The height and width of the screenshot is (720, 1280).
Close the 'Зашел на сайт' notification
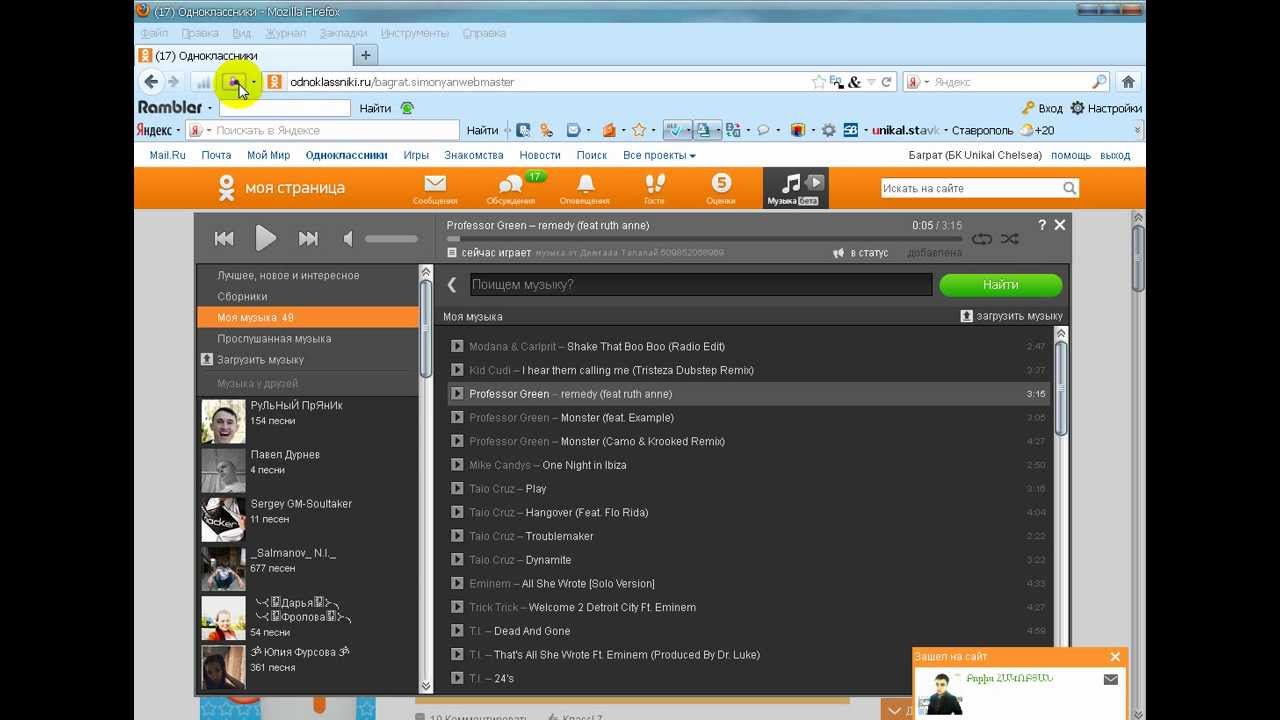tap(1115, 657)
